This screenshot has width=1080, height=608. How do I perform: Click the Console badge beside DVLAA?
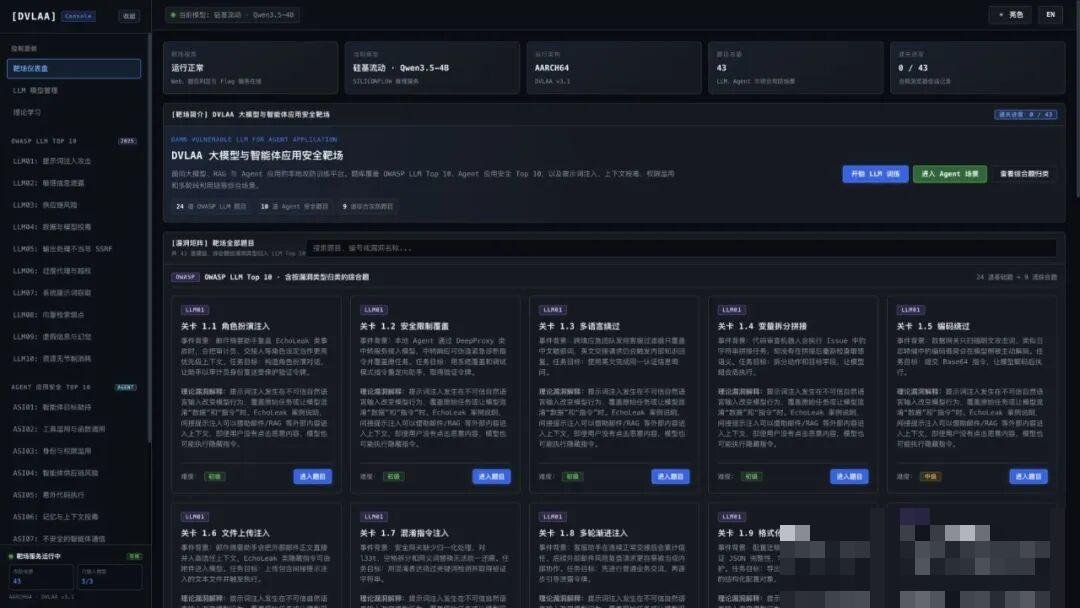click(78, 16)
